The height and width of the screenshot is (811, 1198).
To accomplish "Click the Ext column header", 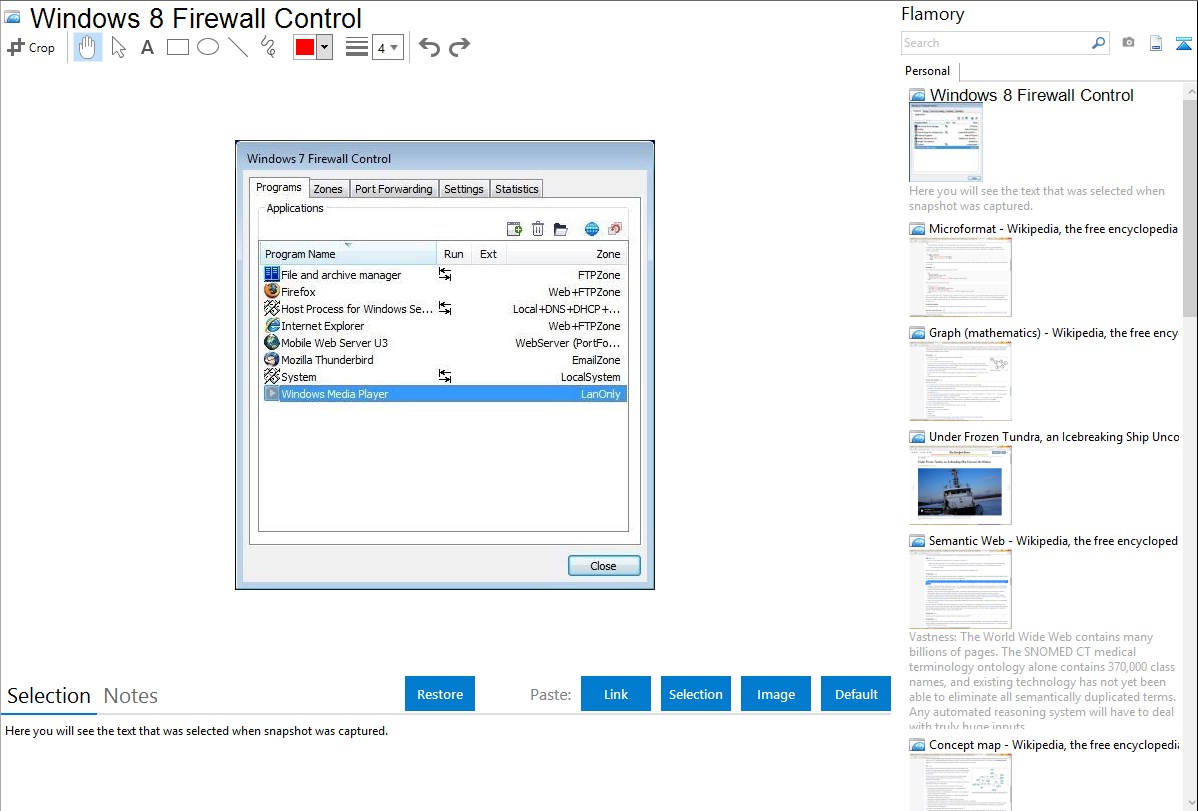I will click(488, 254).
